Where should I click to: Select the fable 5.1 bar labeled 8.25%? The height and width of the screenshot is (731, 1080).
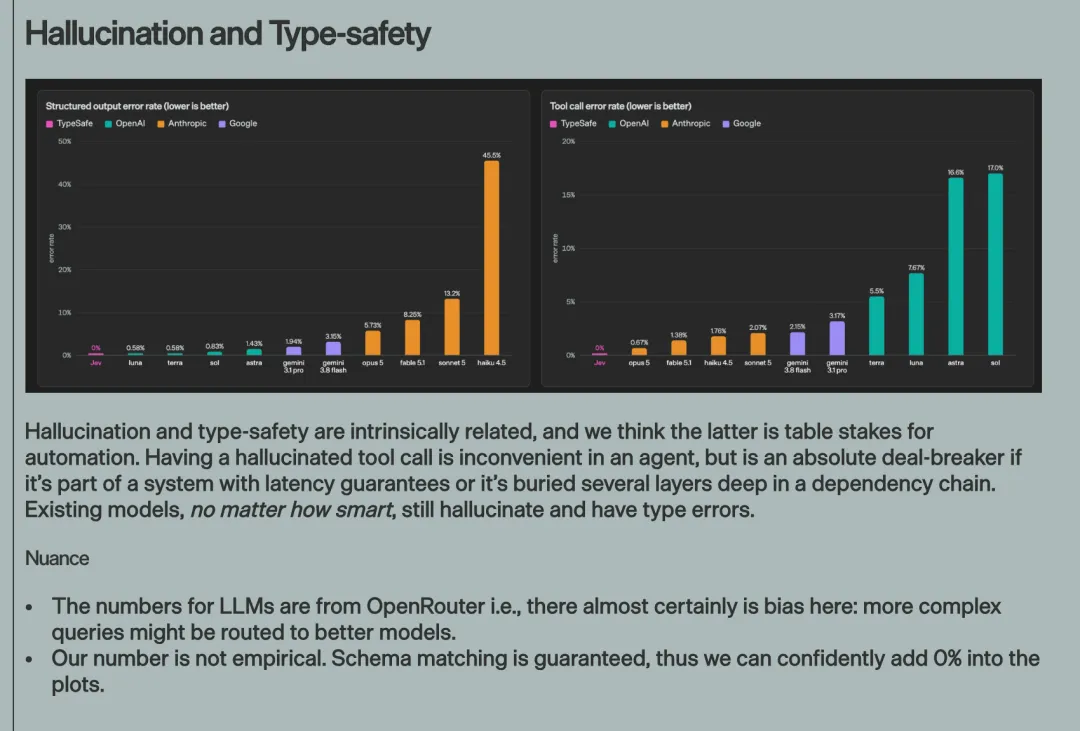click(x=412, y=338)
